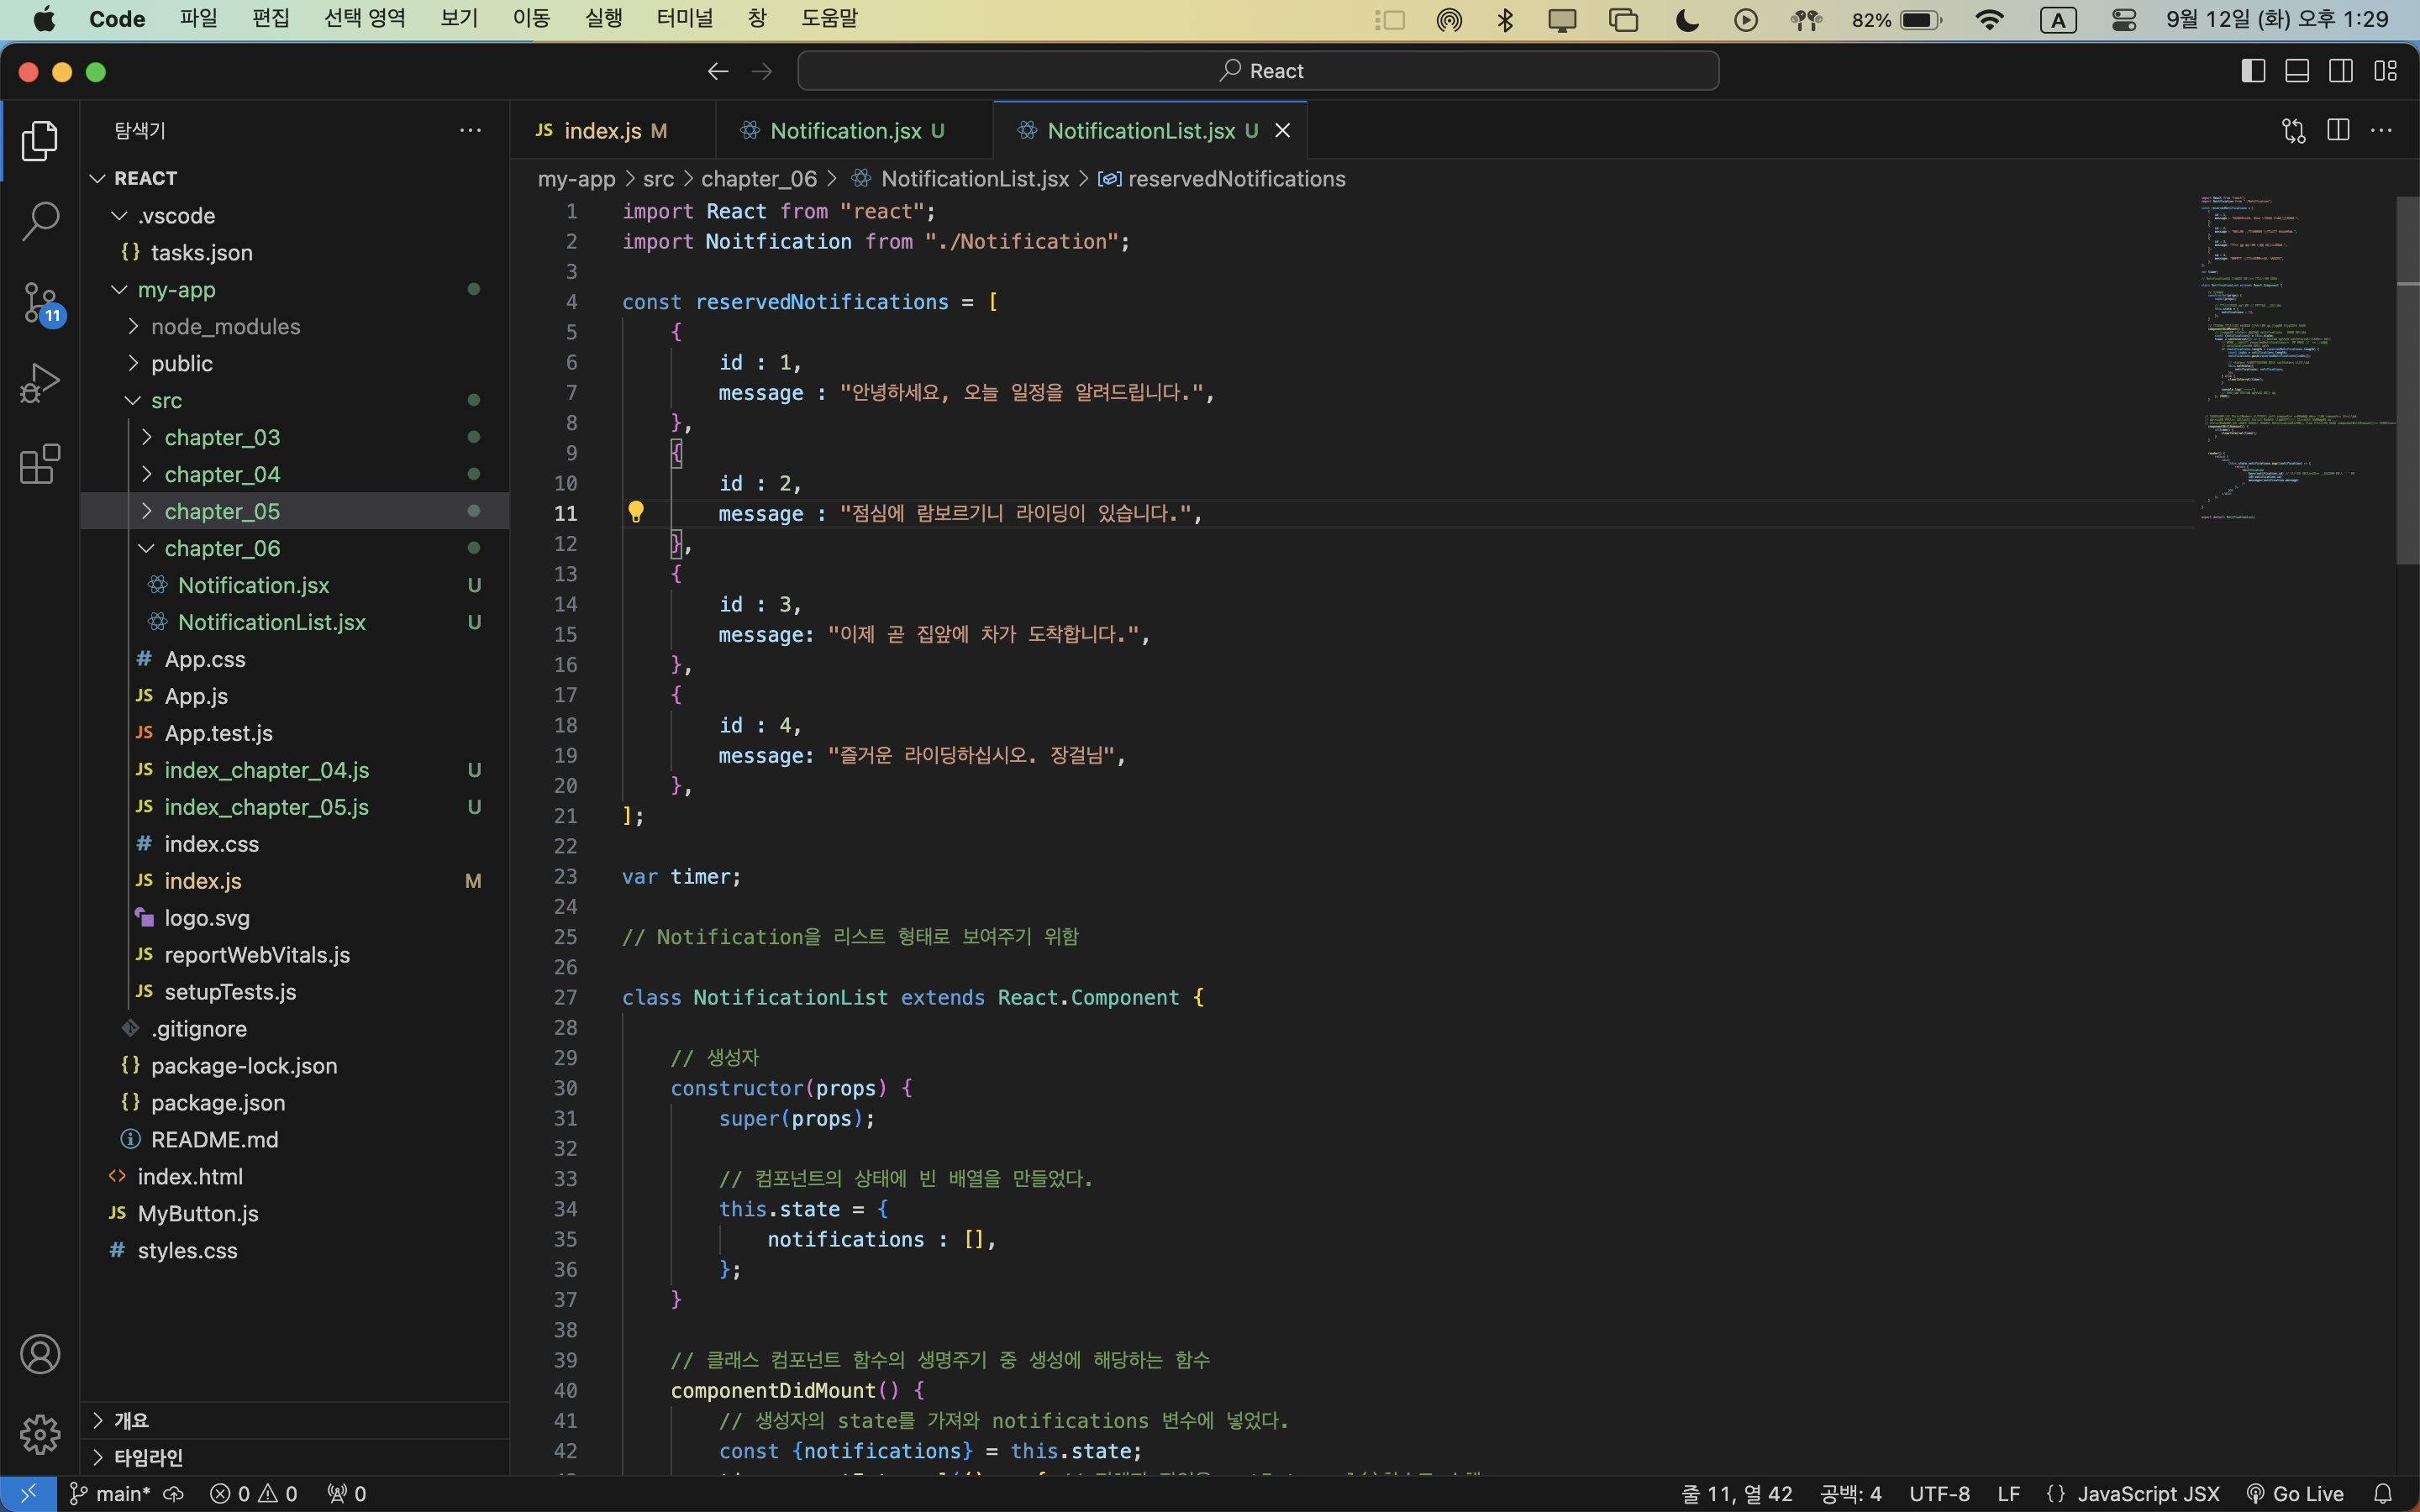This screenshot has width=2420, height=1512.
Task: Toggle the bottom panel visibility
Action: point(2297,71)
